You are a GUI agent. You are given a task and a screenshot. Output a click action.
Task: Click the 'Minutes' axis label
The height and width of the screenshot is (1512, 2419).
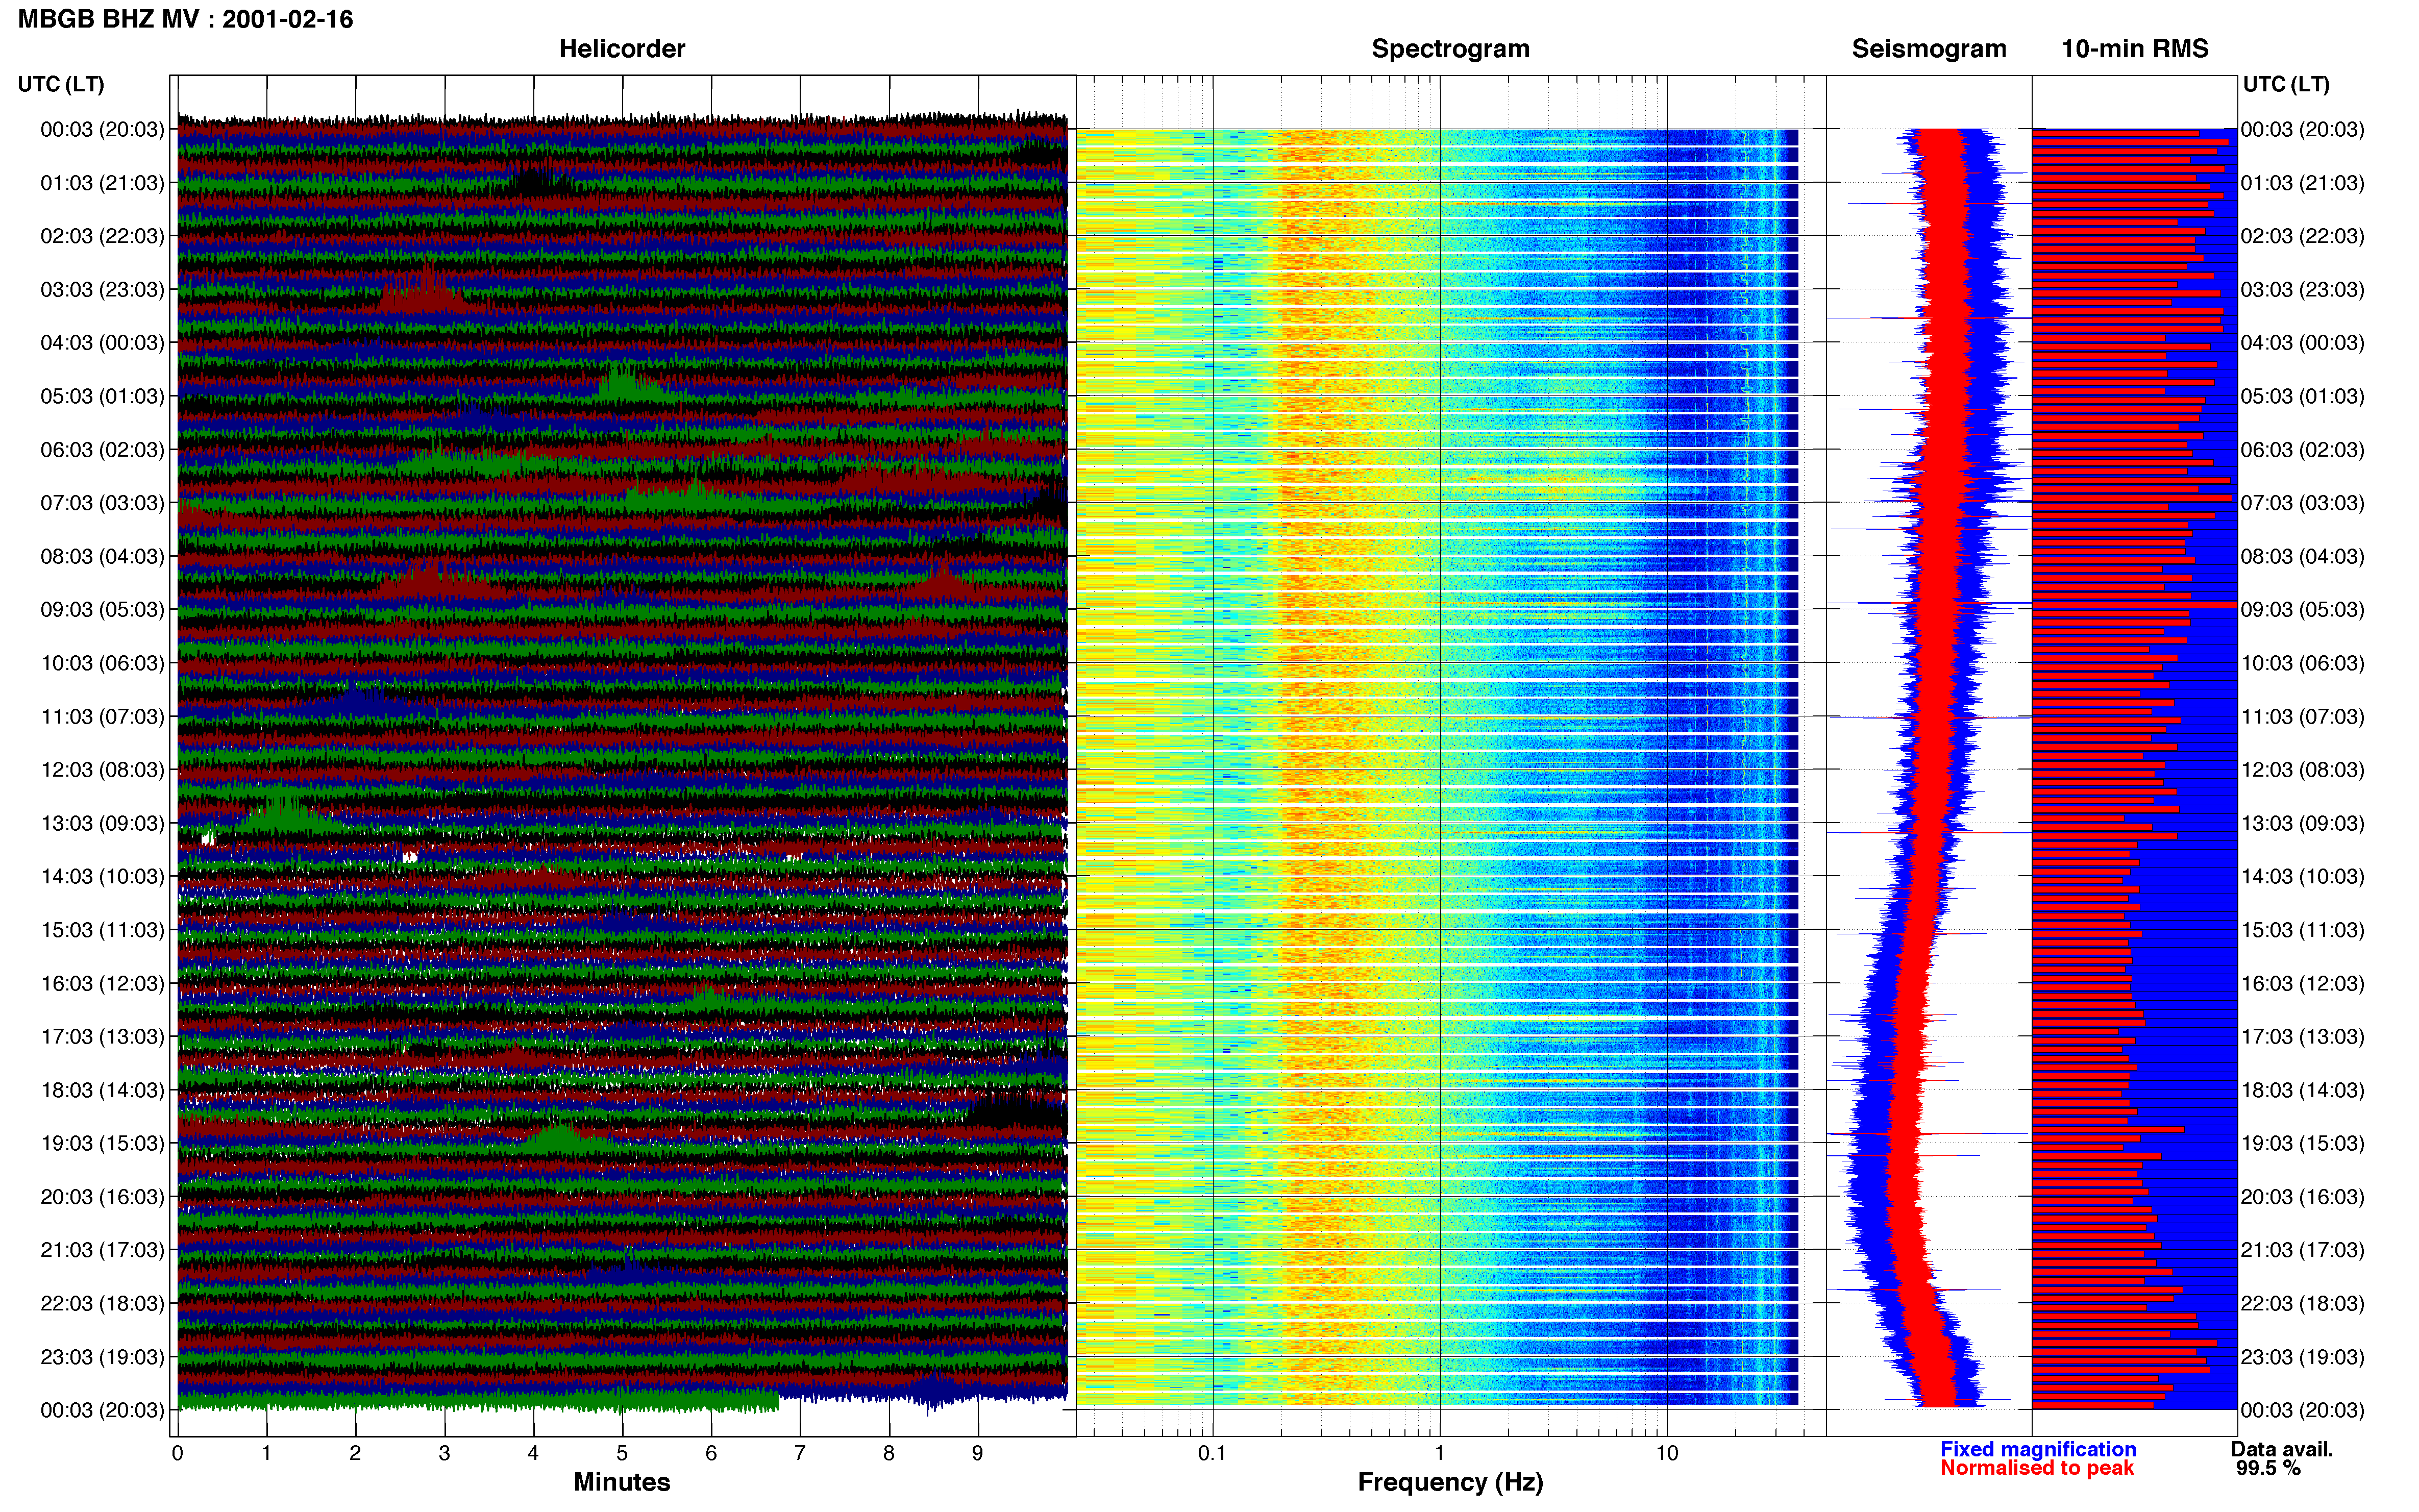[622, 1482]
